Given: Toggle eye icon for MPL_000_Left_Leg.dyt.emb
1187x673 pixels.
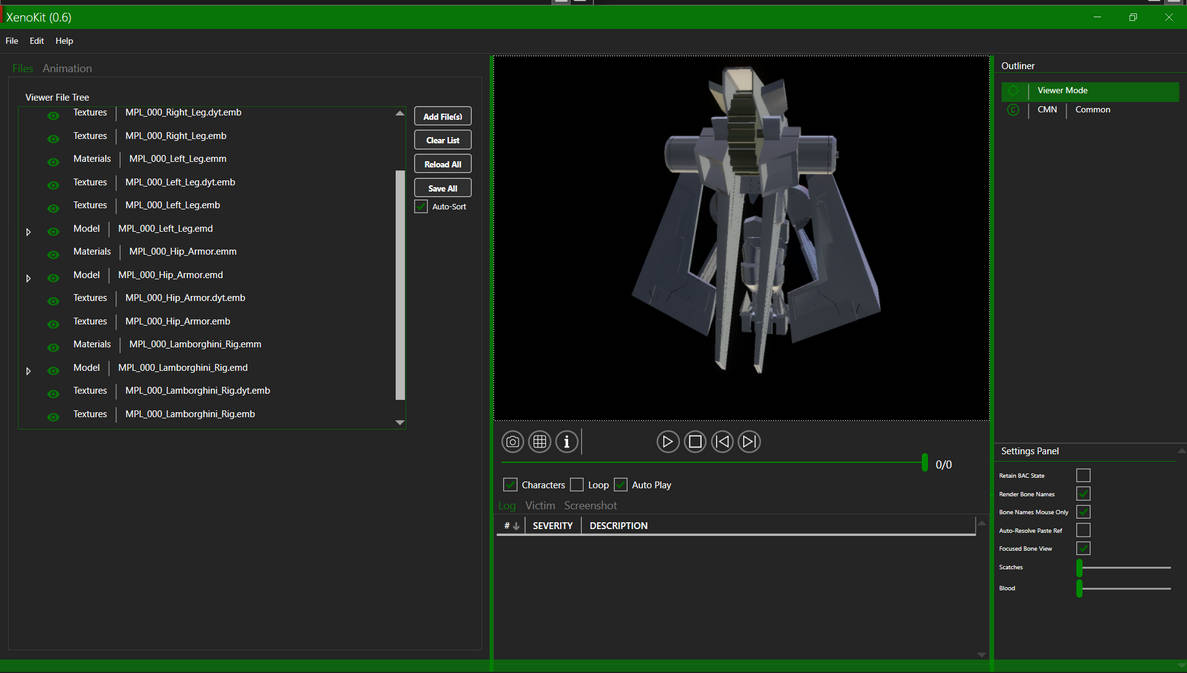Looking at the screenshot, I should [53, 185].
